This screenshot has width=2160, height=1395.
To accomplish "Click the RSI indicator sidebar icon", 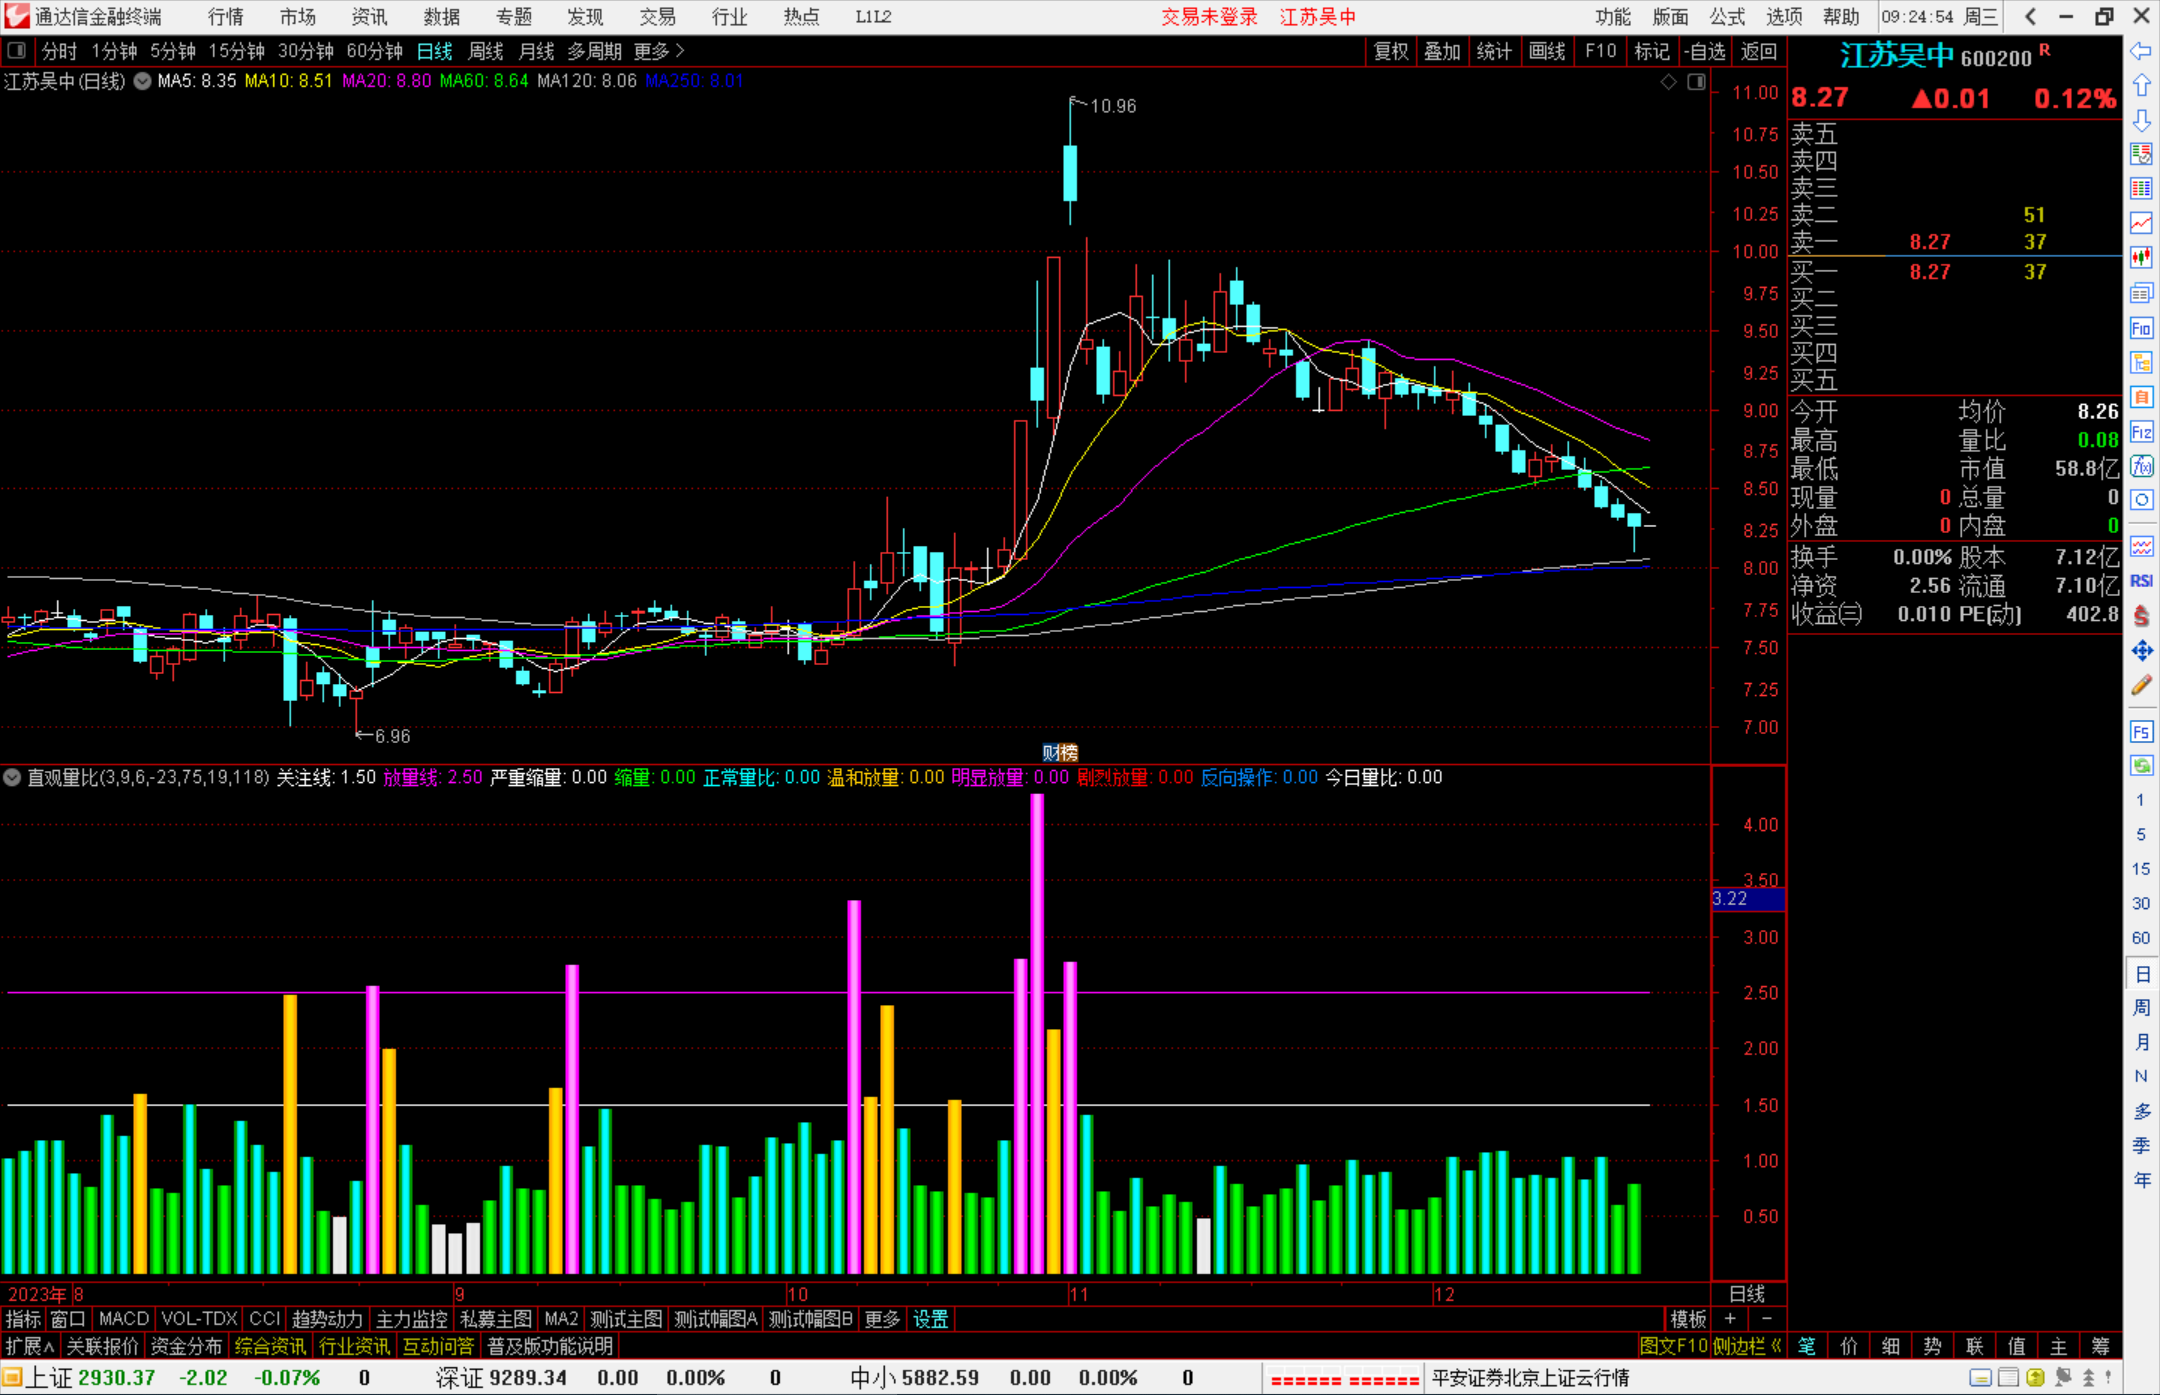I will (x=2141, y=581).
